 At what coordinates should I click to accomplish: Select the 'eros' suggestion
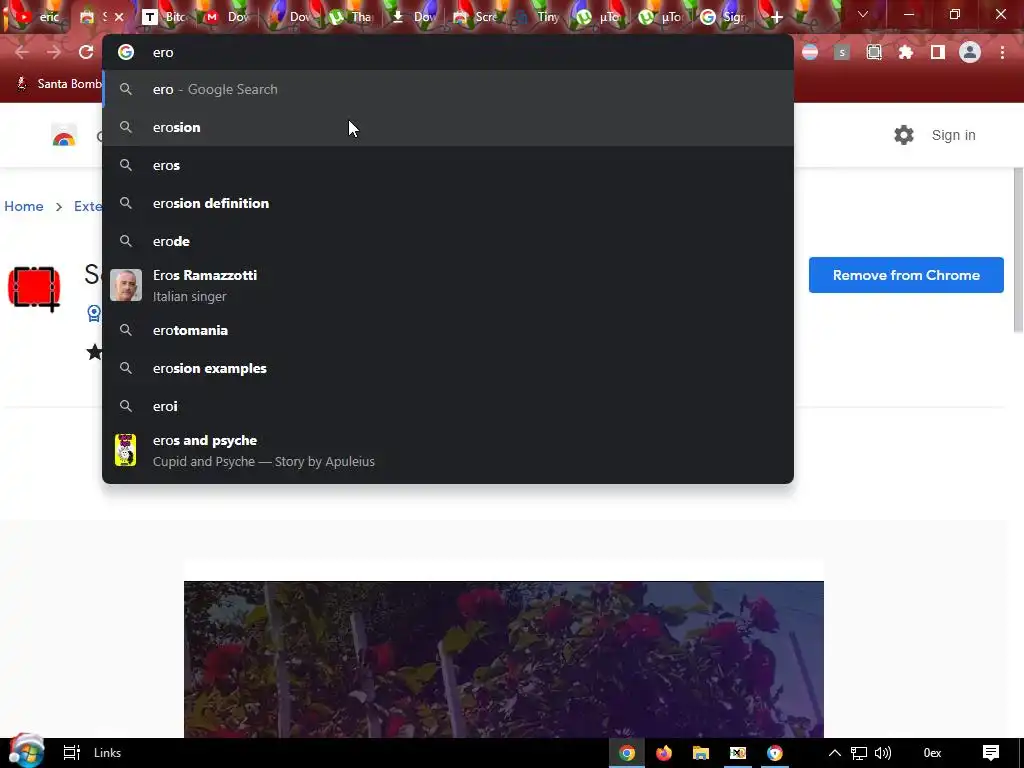(x=448, y=165)
